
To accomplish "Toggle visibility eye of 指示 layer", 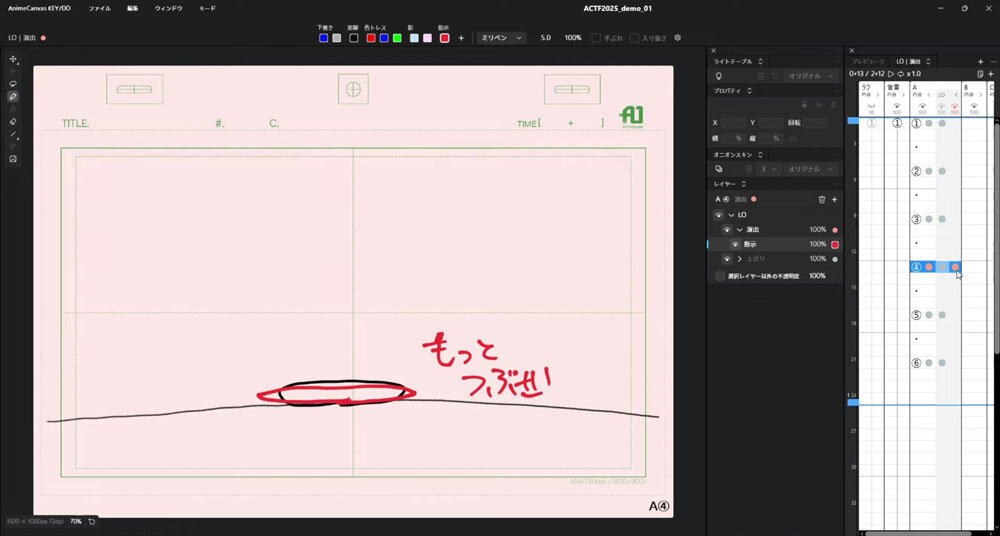I will point(735,244).
